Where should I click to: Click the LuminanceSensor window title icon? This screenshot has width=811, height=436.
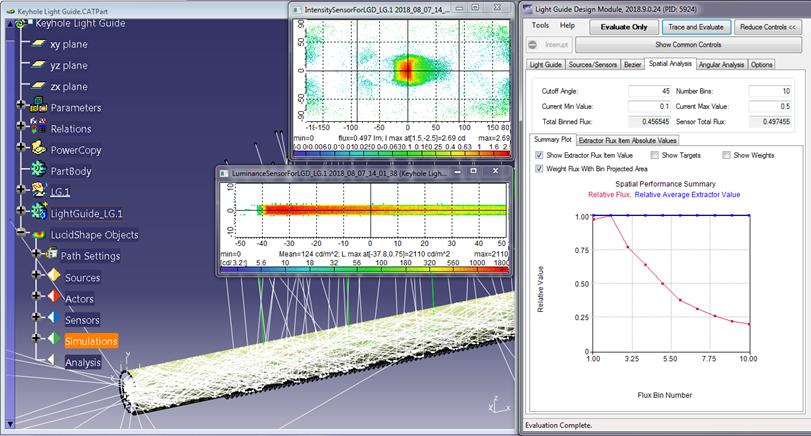click(224, 173)
